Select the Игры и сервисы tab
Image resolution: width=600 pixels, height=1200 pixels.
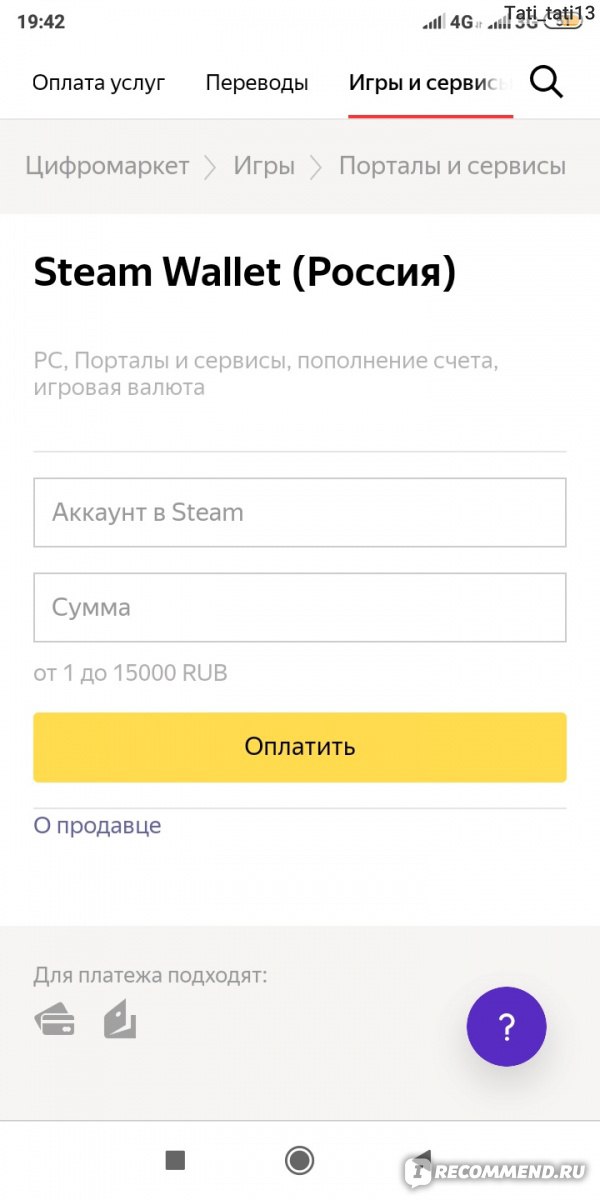[x=430, y=83]
